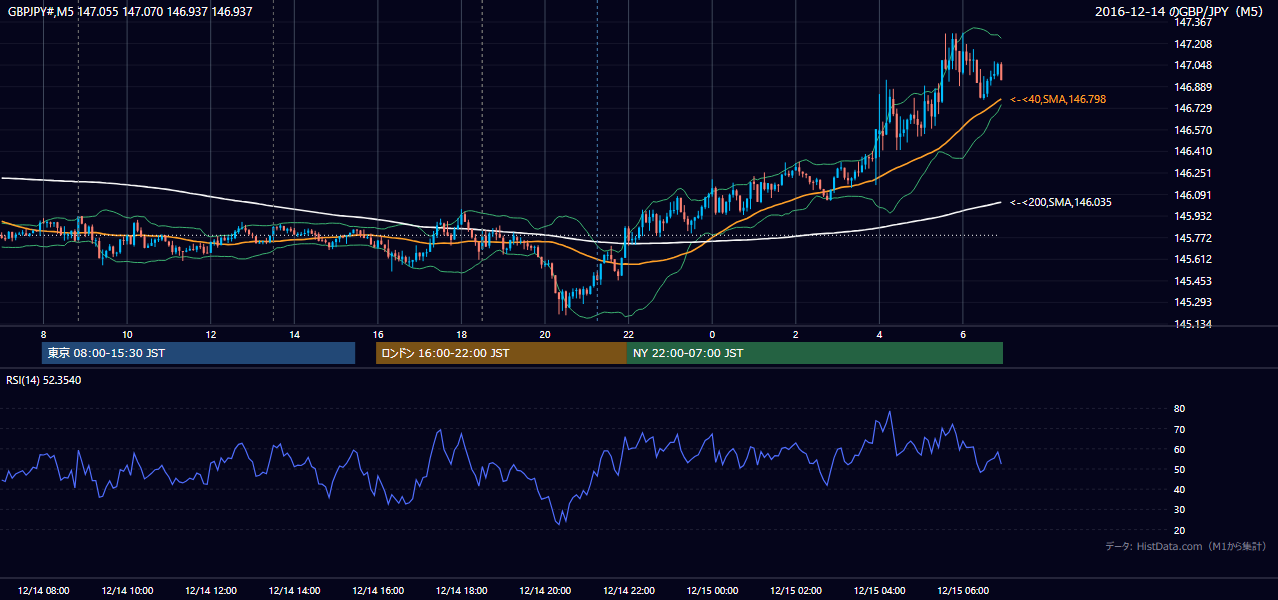The image size is (1278, 600).
Task: Click the 12/15 06:00 time label
Action: pos(963,591)
